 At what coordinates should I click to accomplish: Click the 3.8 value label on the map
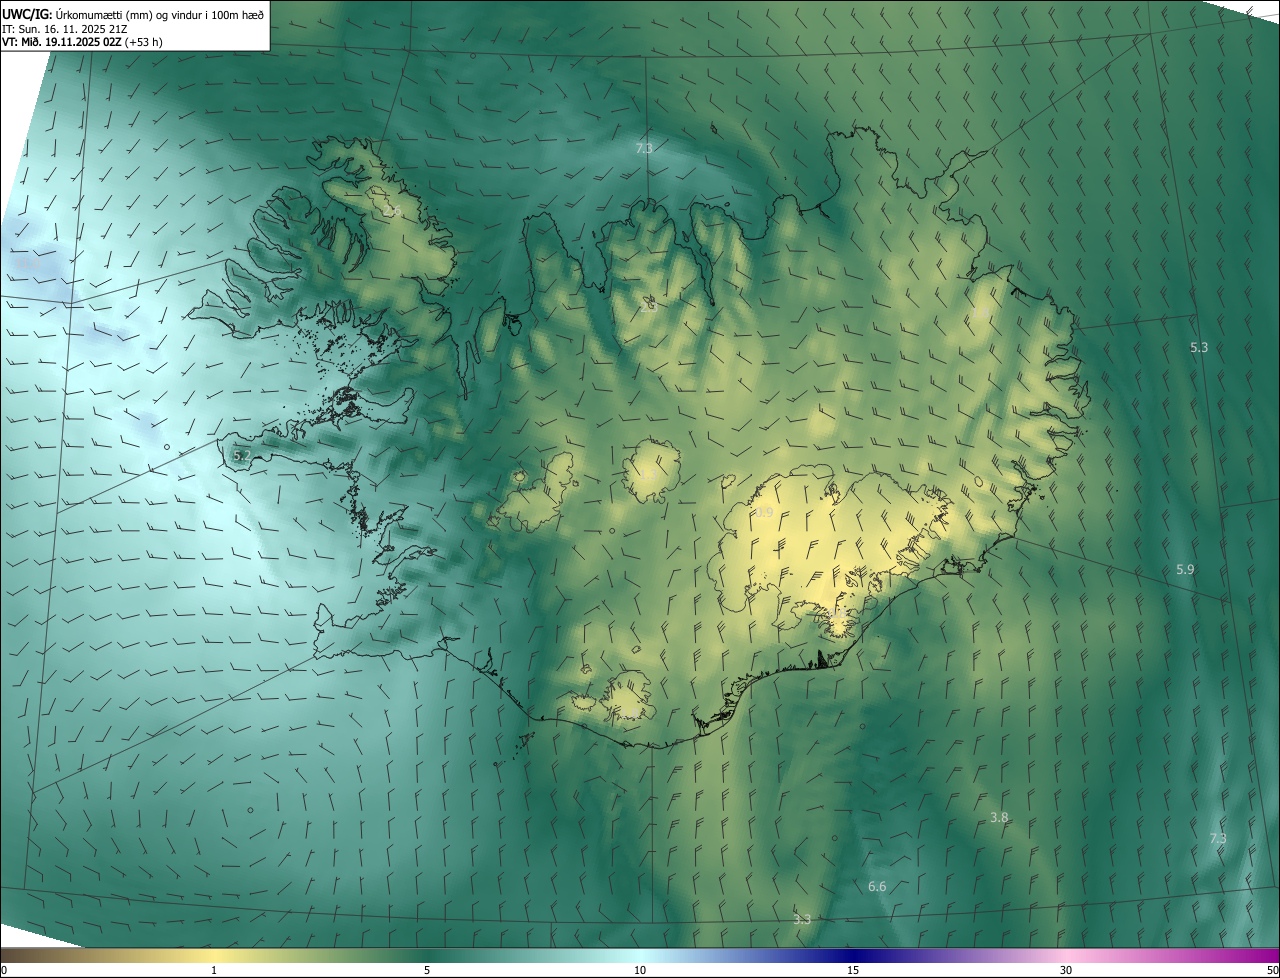[x=999, y=817]
